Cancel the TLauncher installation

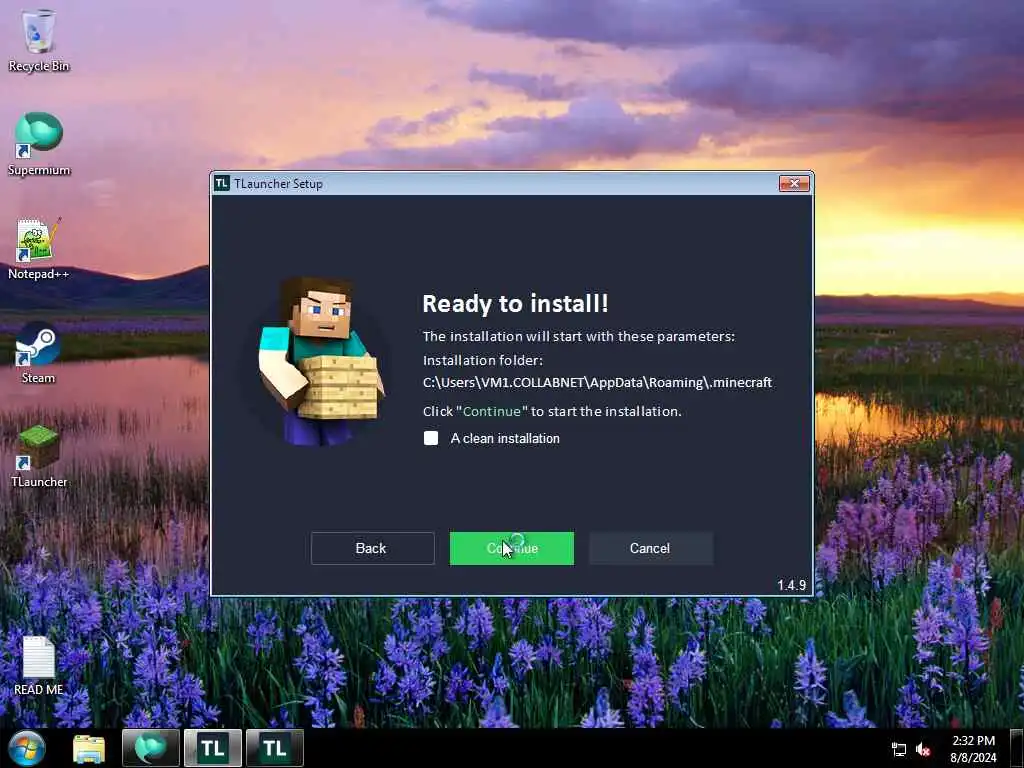click(x=650, y=549)
